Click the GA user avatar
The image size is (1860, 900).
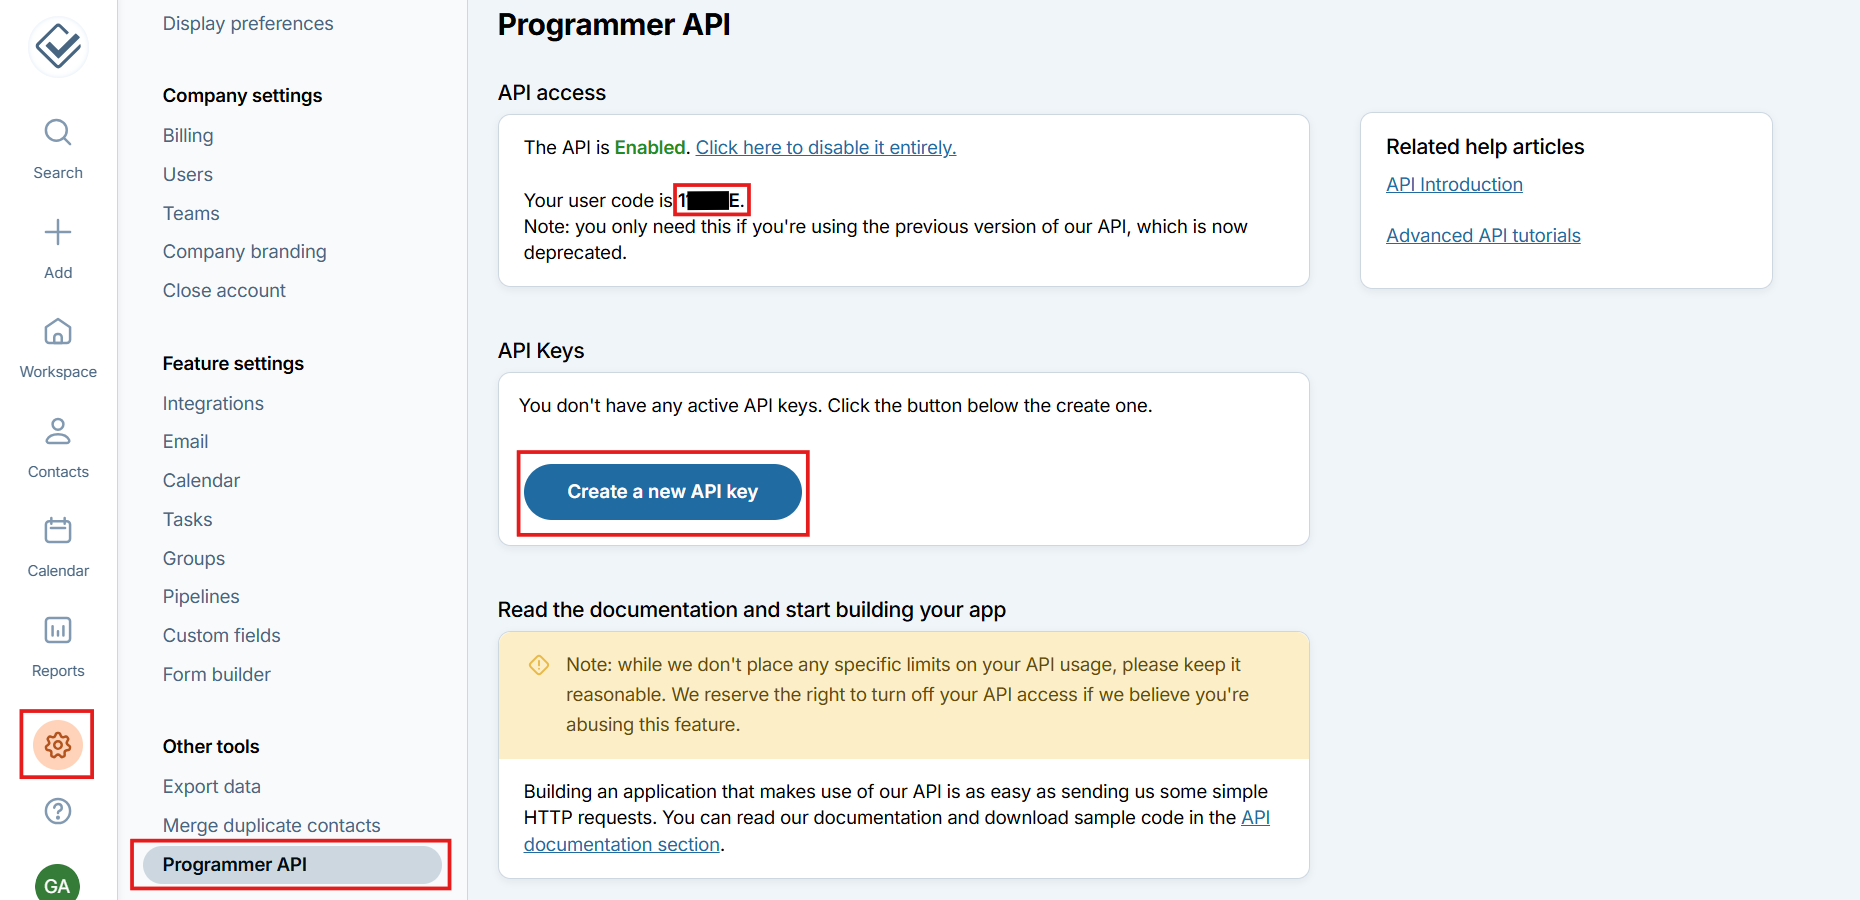(x=58, y=884)
